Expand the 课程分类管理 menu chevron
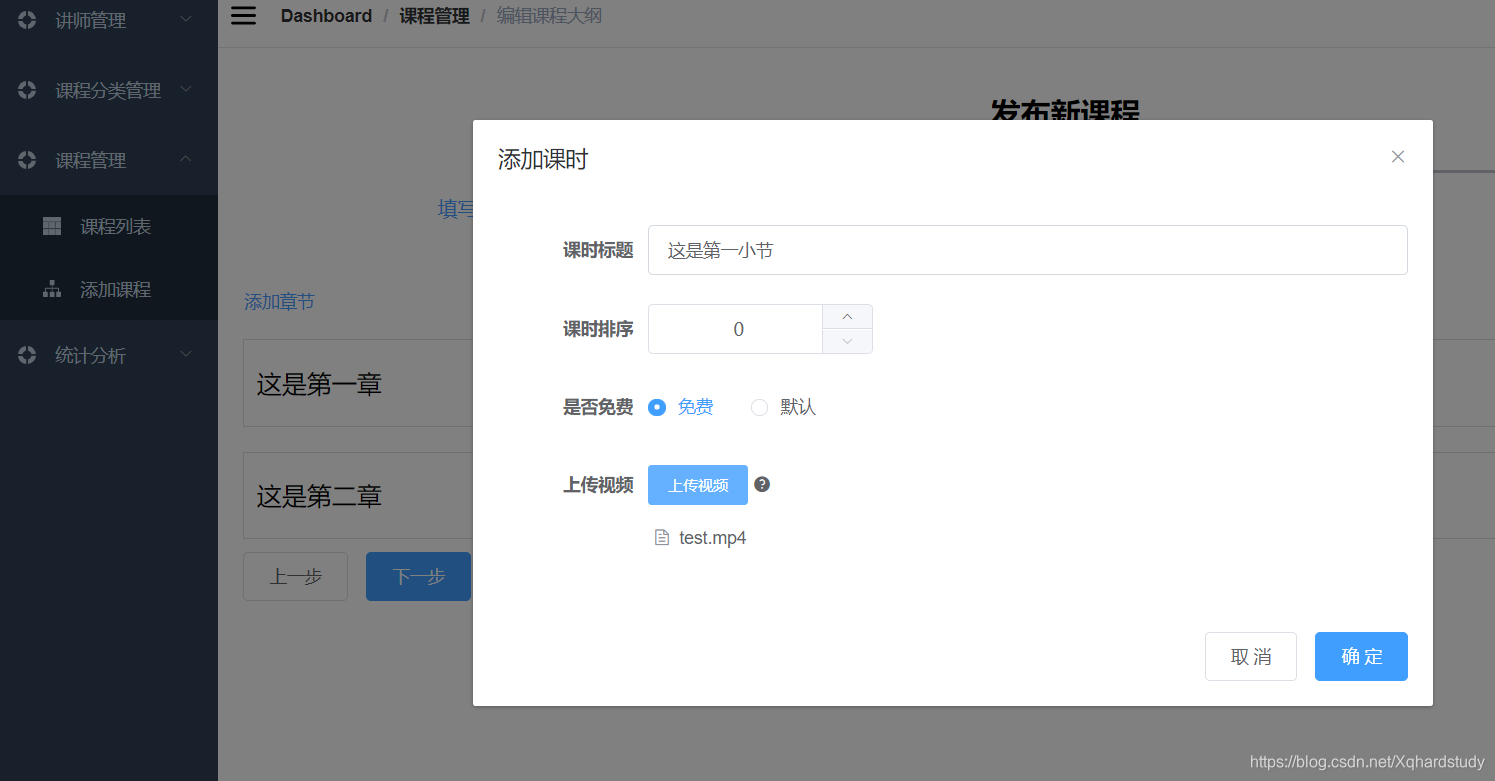 click(x=186, y=89)
